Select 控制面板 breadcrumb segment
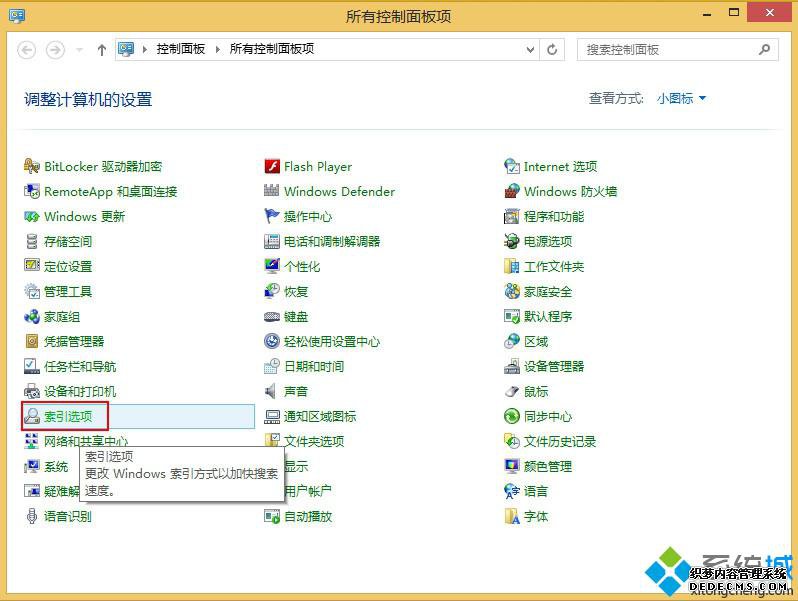The width and height of the screenshot is (798, 601). click(x=181, y=49)
